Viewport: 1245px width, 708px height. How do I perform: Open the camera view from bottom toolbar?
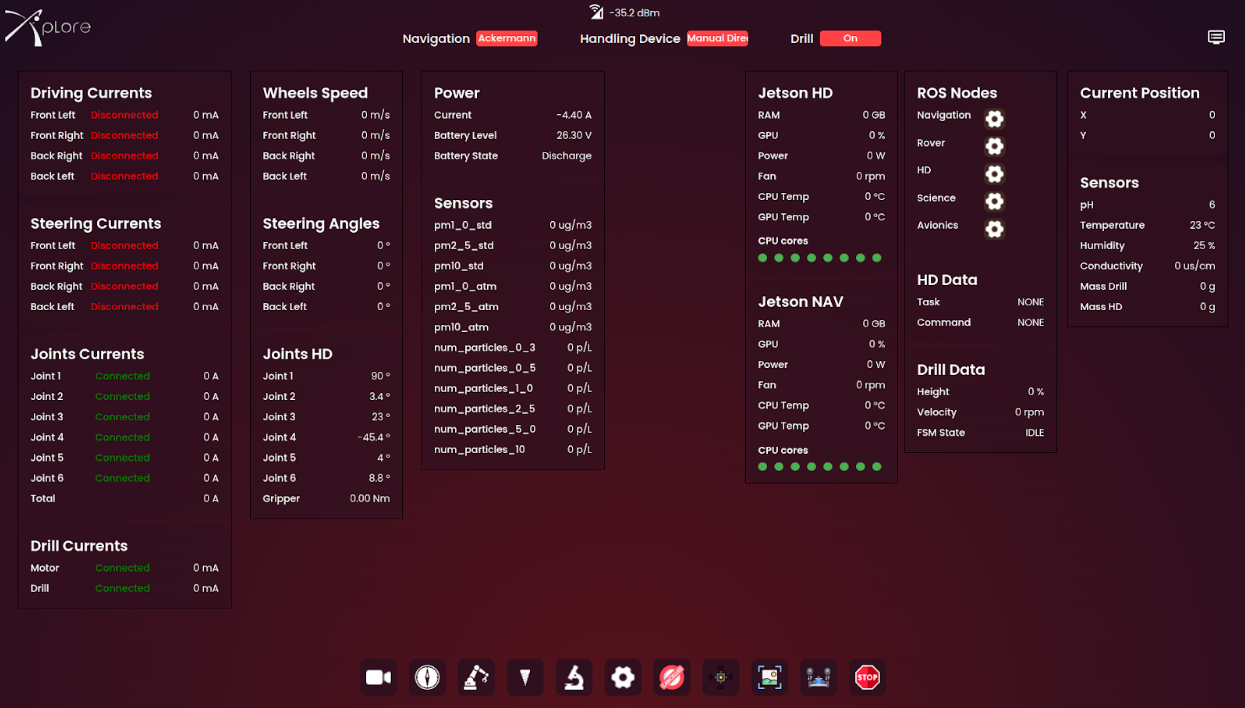point(378,678)
